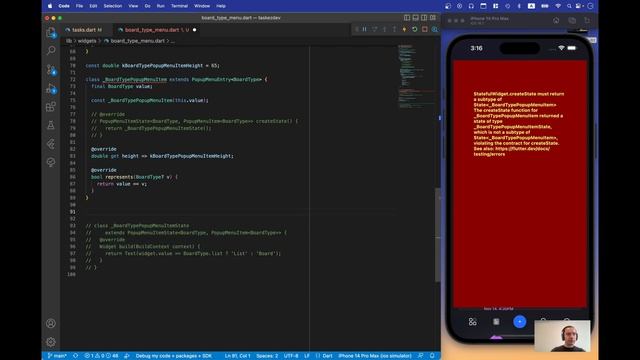Change indentation via 'Spaces: 2'
The height and width of the screenshot is (360, 640).
(267, 356)
